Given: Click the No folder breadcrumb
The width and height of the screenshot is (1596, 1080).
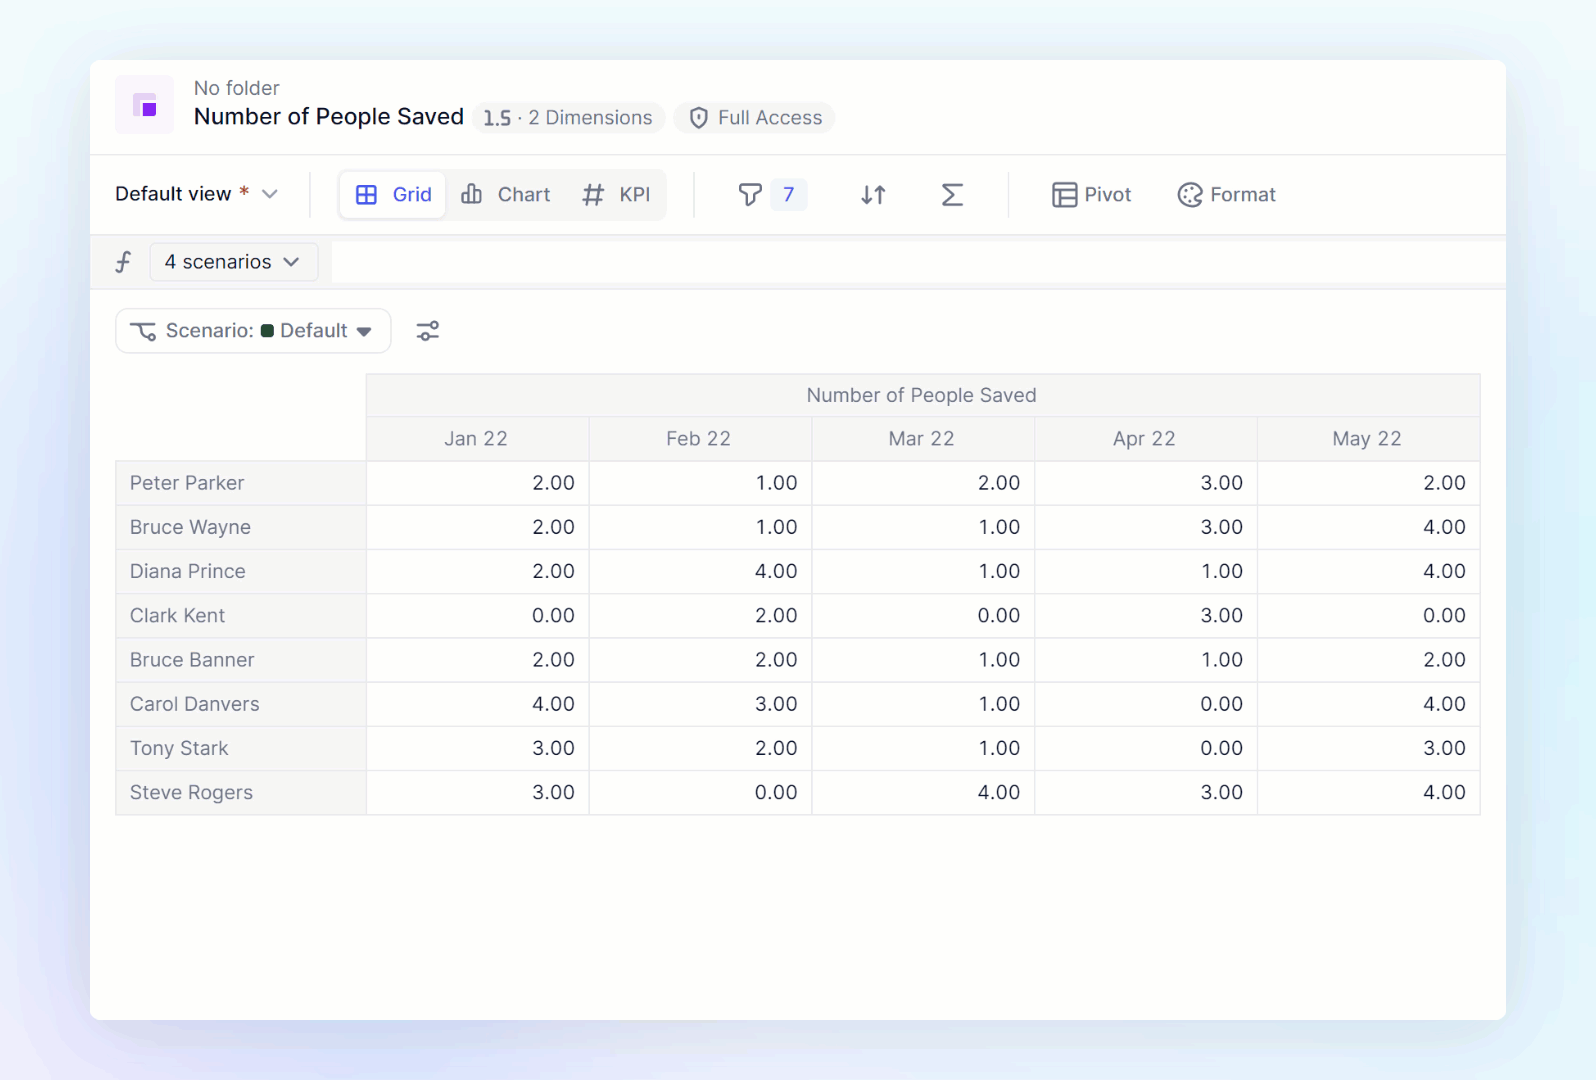Looking at the screenshot, I should tap(237, 88).
